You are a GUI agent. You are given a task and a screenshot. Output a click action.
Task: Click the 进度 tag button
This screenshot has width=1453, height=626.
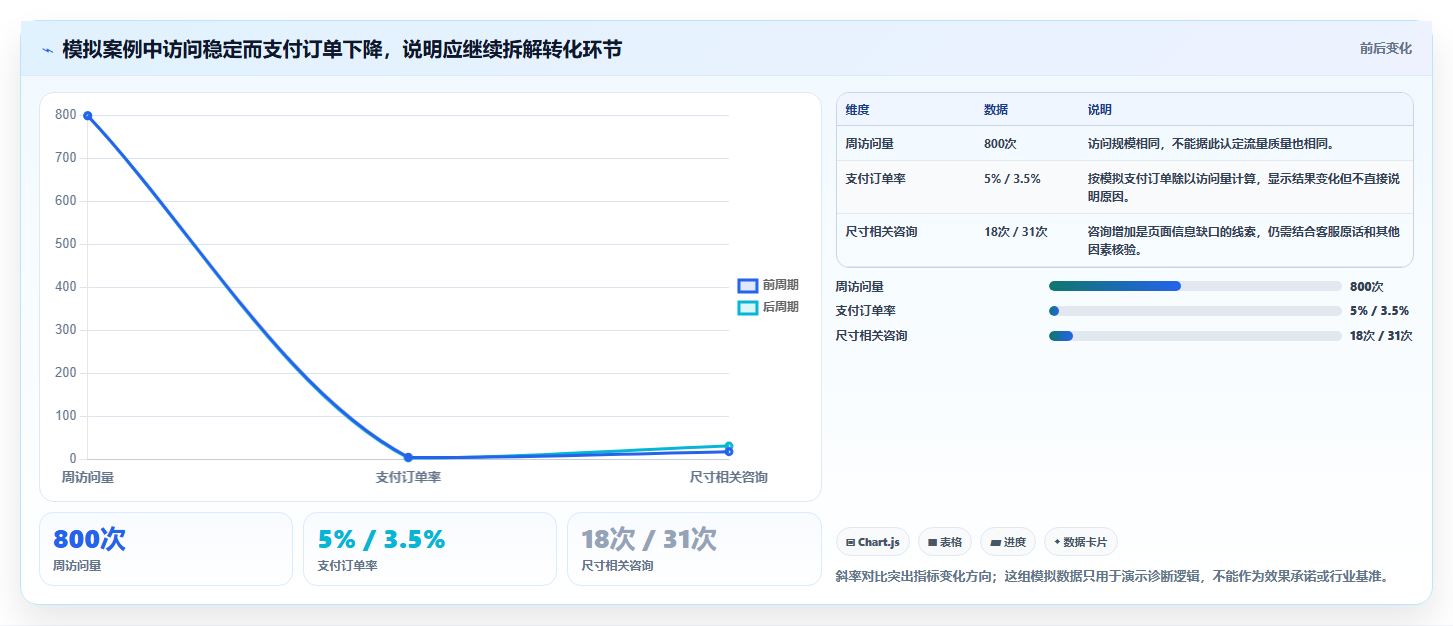coord(1008,542)
